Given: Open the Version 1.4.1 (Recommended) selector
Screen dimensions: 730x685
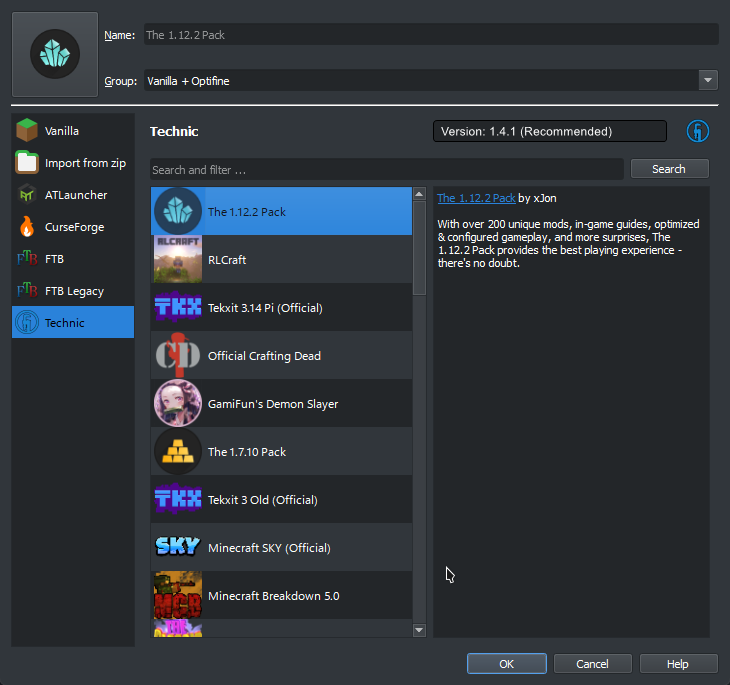Looking at the screenshot, I should (x=549, y=131).
